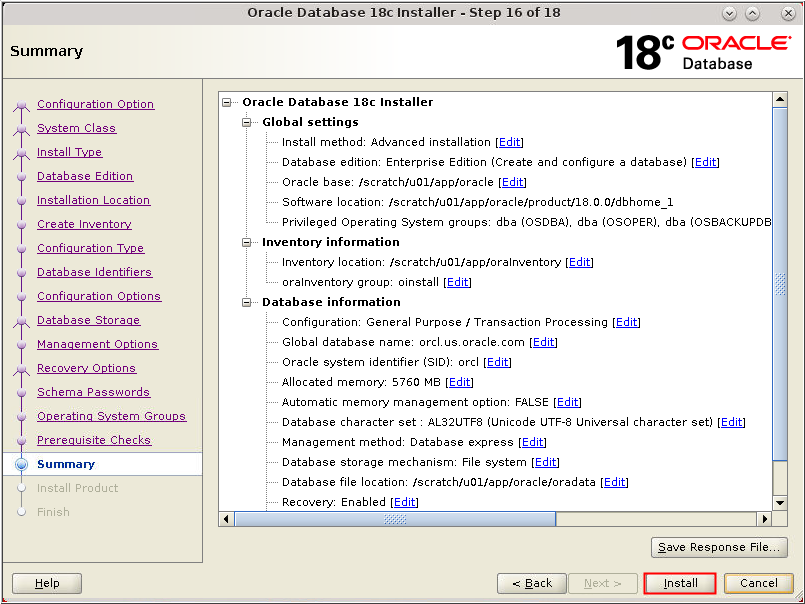Go to Installation Location step
This screenshot has width=805, height=604.
tap(93, 200)
